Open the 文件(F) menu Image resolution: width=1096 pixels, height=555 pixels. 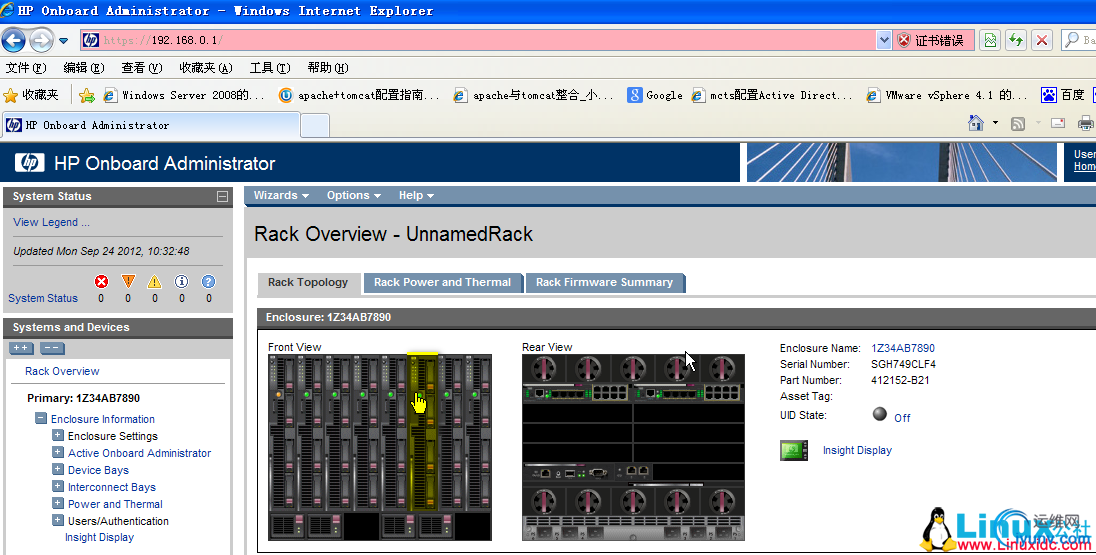click(26, 68)
